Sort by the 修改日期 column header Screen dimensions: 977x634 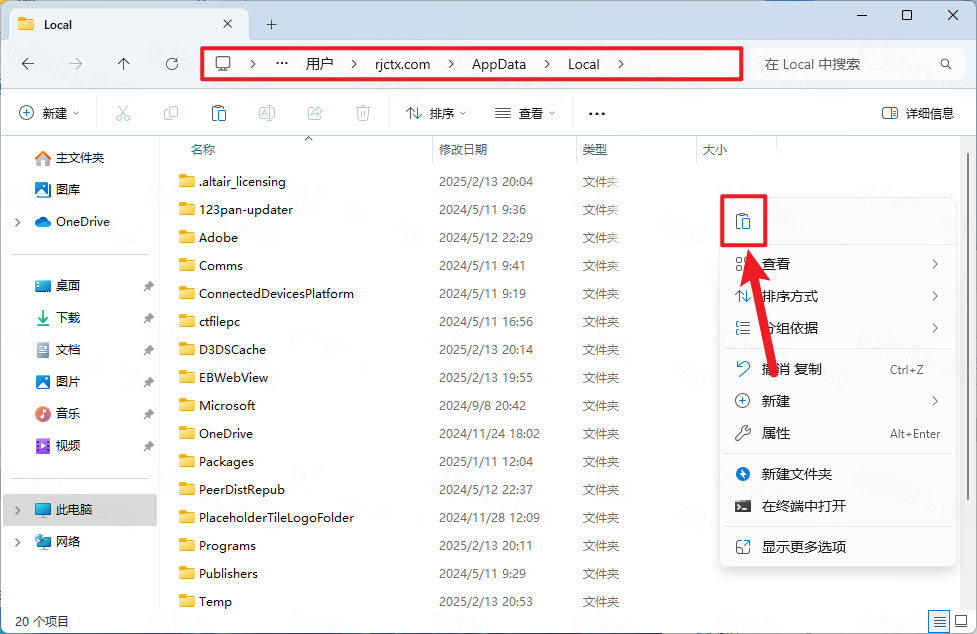click(463, 149)
